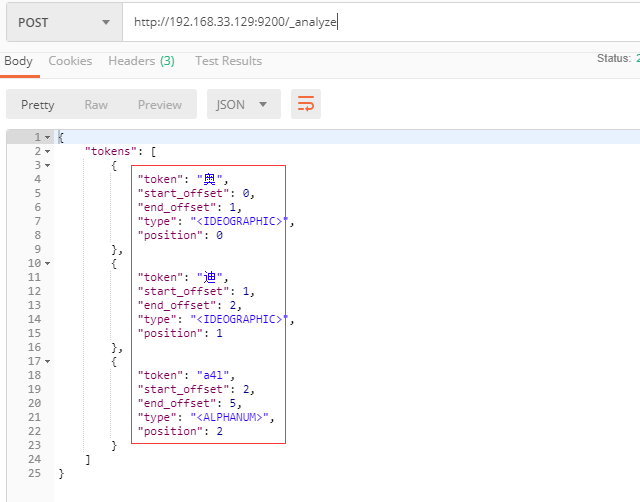Collapse the root object at line 1
640x502 pixels.
47,138
